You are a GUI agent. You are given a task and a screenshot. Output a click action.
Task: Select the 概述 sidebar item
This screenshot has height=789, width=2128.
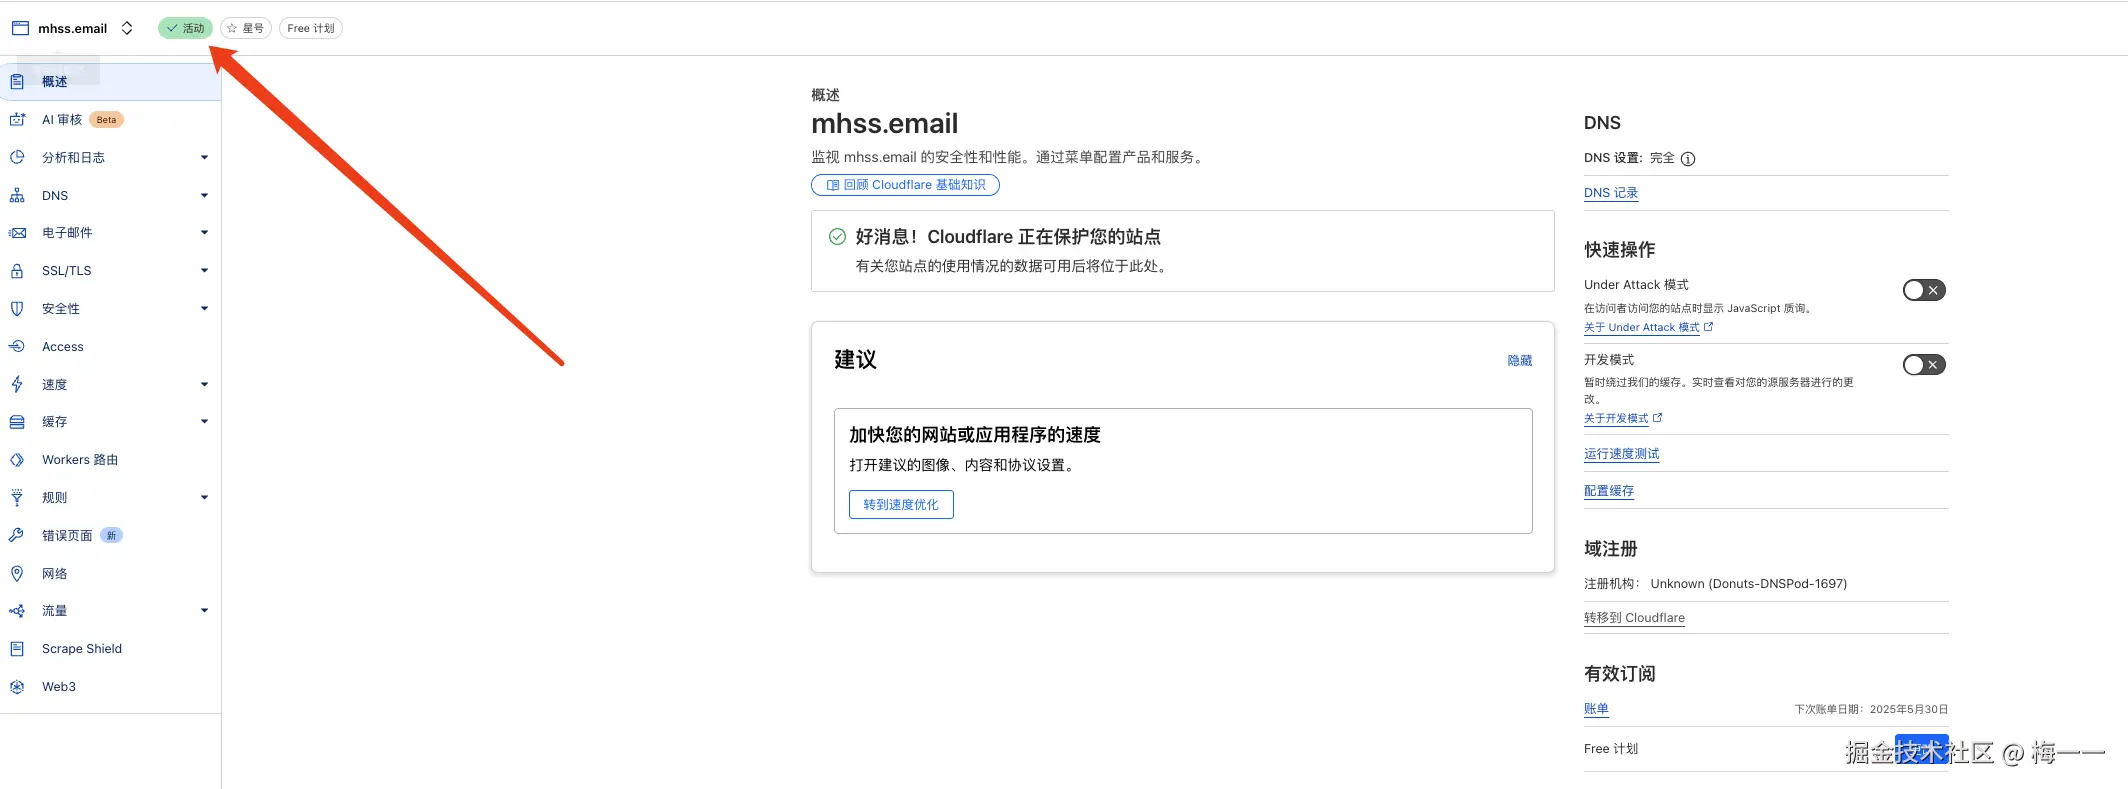click(x=110, y=82)
